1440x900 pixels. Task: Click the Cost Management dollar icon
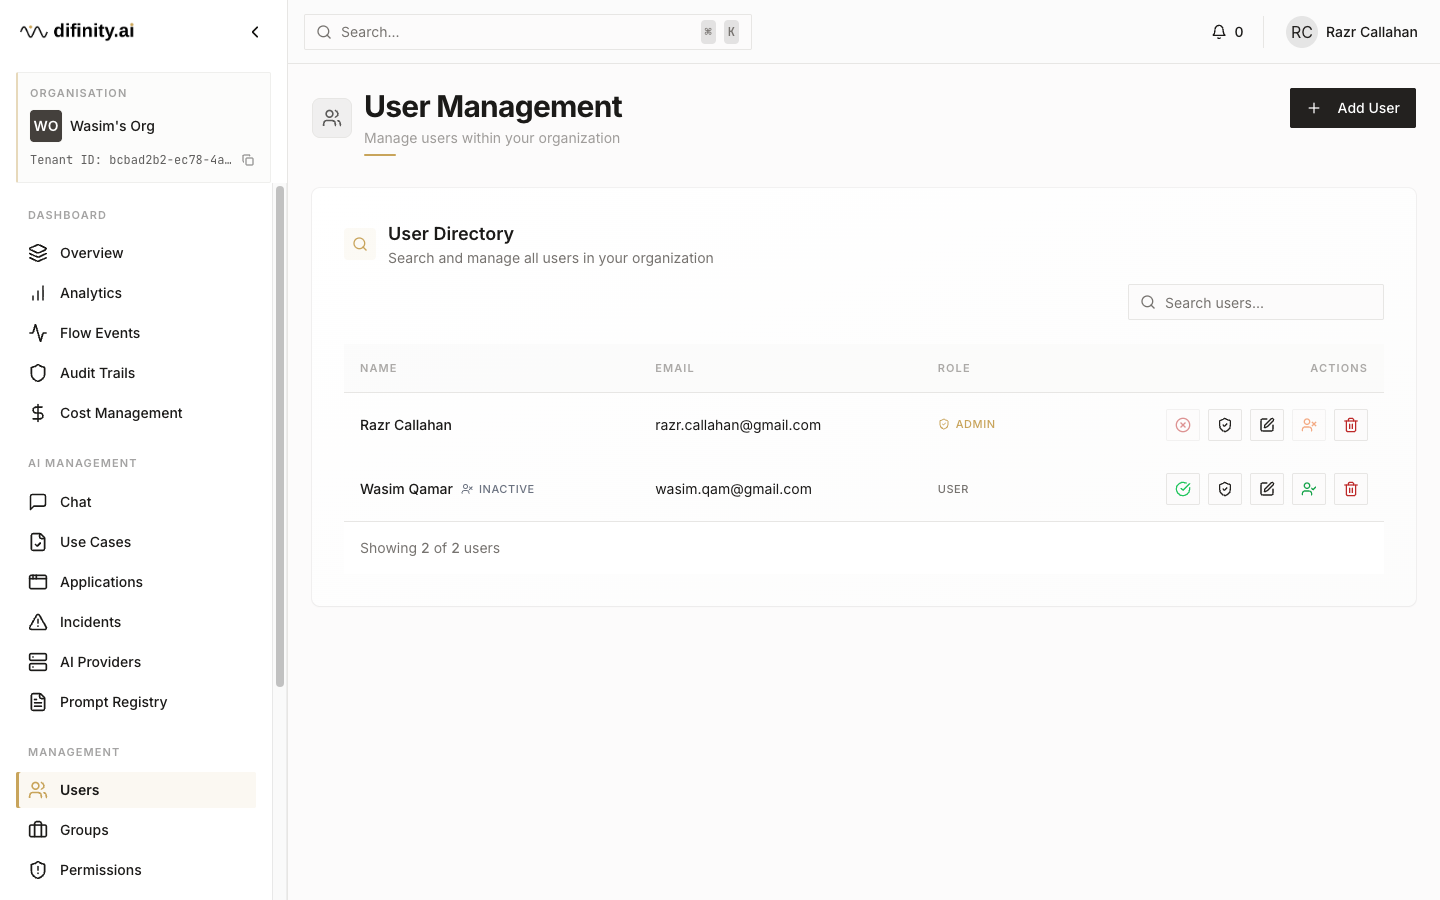pyautogui.click(x=38, y=413)
